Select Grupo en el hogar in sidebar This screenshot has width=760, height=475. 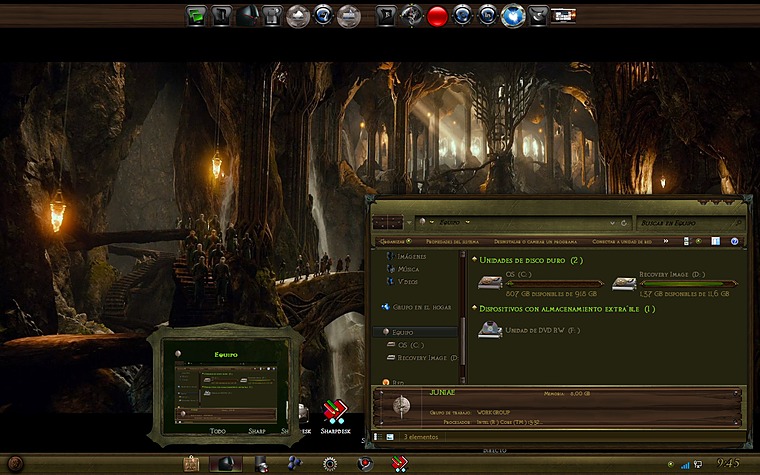[418, 306]
